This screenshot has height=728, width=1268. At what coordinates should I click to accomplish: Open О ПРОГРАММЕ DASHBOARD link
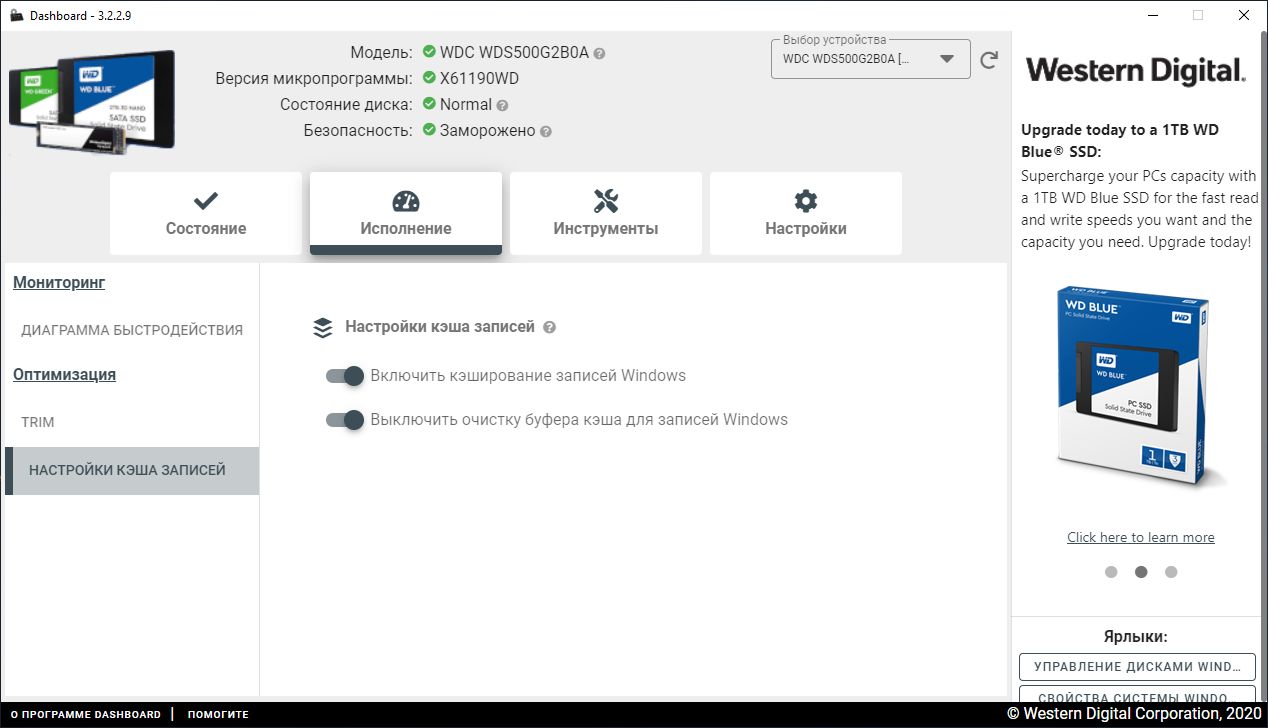pyautogui.click(x=86, y=715)
